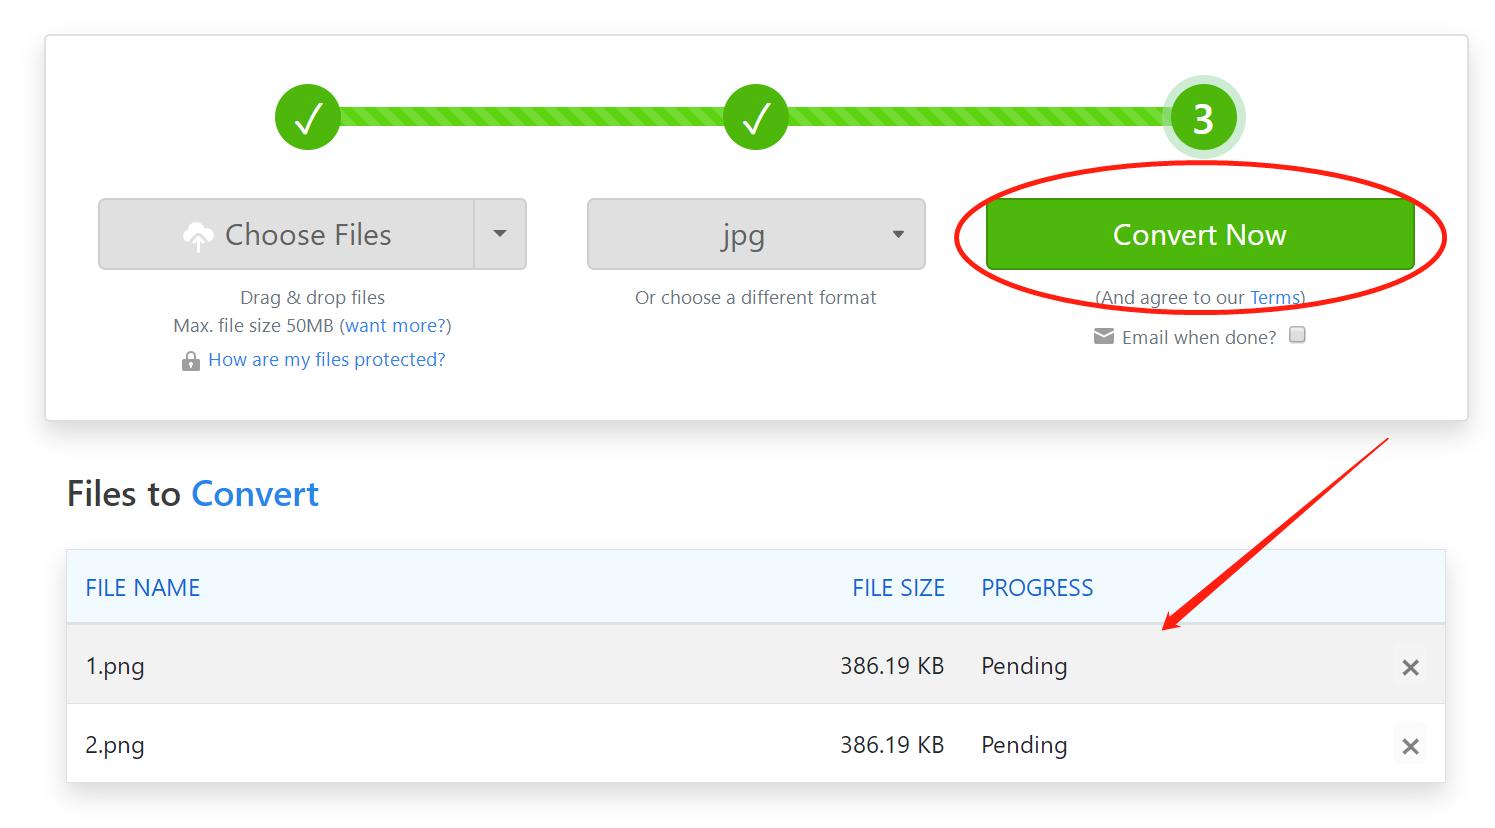This screenshot has height=828, width=1495.
Task: Click the step 3 circle indicator
Action: click(x=1203, y=118)
